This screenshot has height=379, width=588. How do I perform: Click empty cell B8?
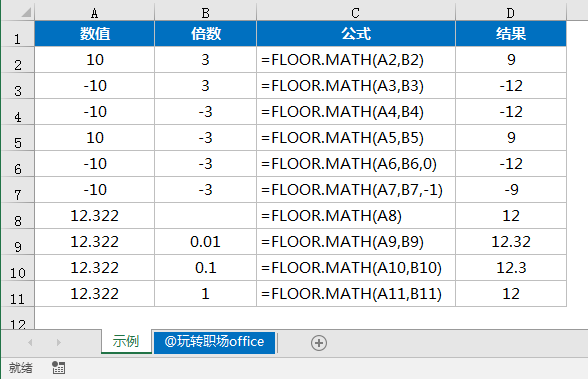[x=205, y=216]
